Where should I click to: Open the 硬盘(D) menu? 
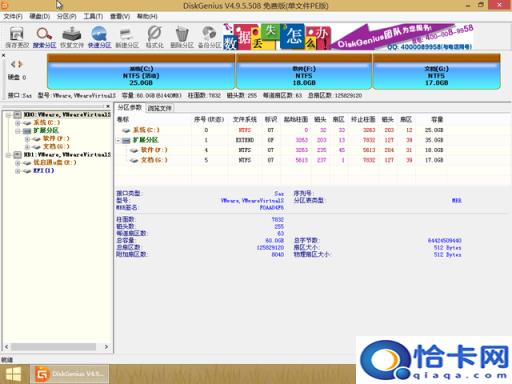pos(39,16)
